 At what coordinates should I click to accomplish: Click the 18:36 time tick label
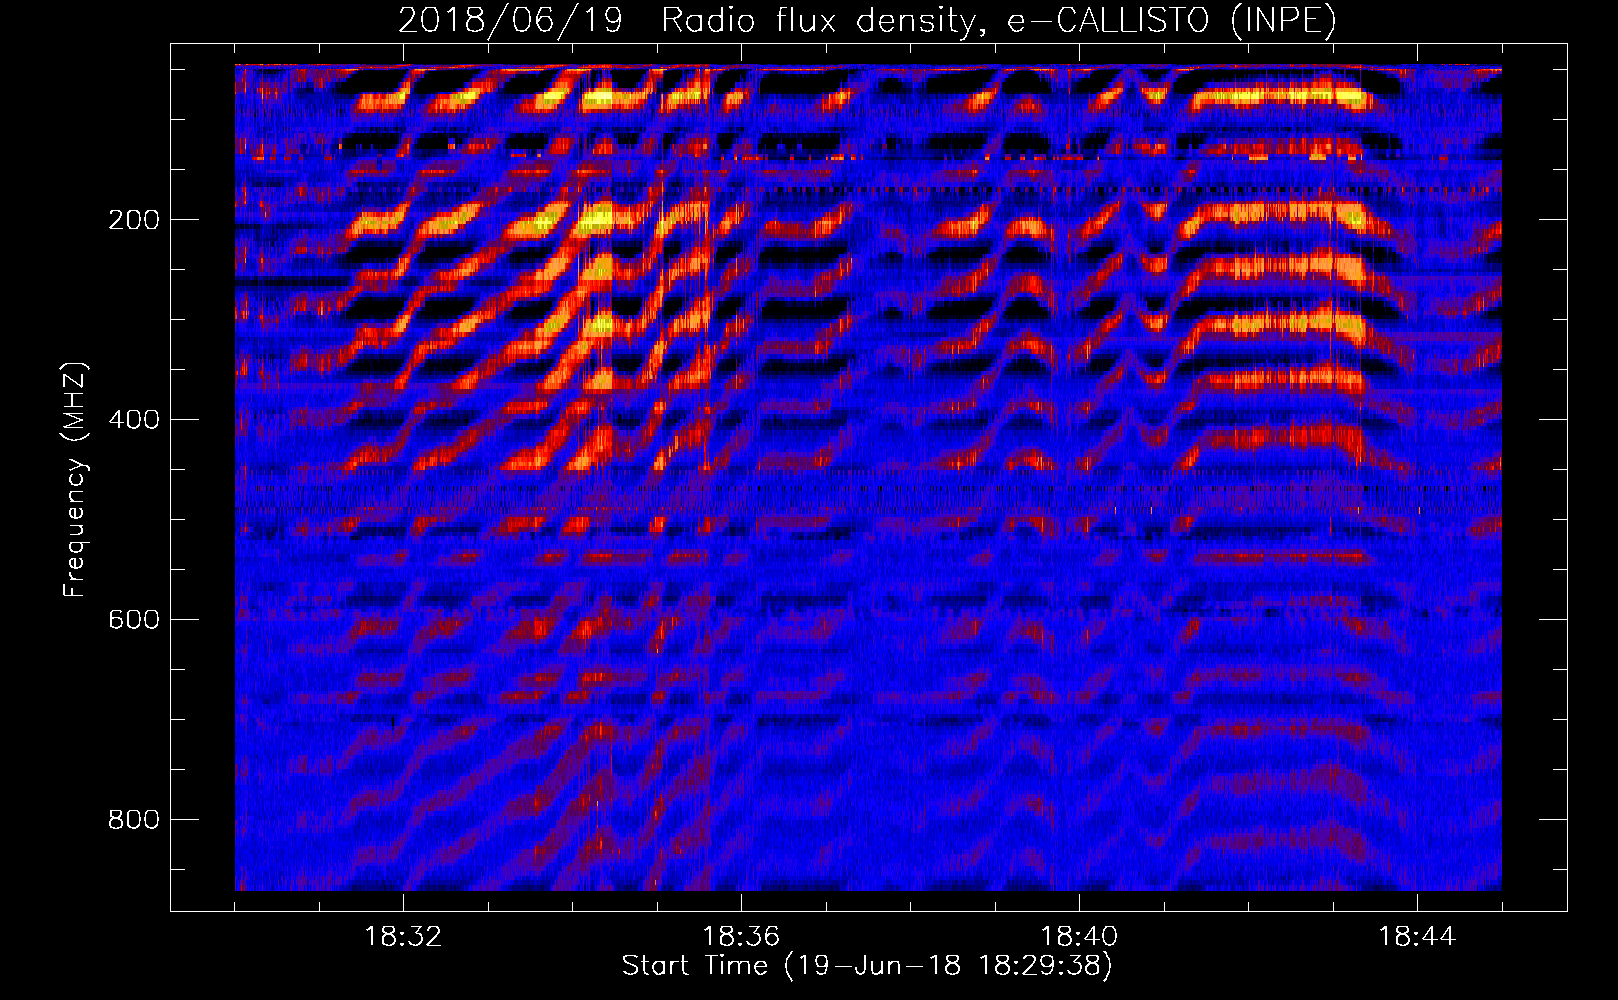pyautogui.click(x=741, y=937)
